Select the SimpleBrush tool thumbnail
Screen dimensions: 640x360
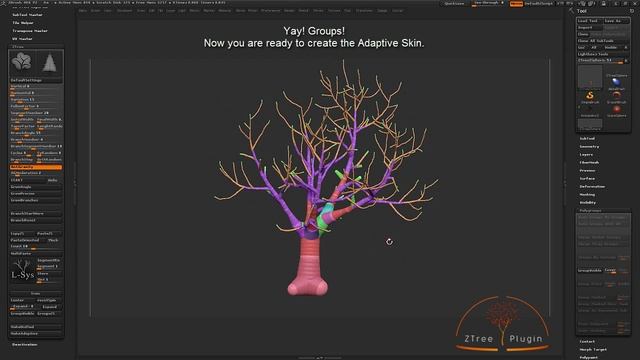pyautogui.click(x=590, y=97)
